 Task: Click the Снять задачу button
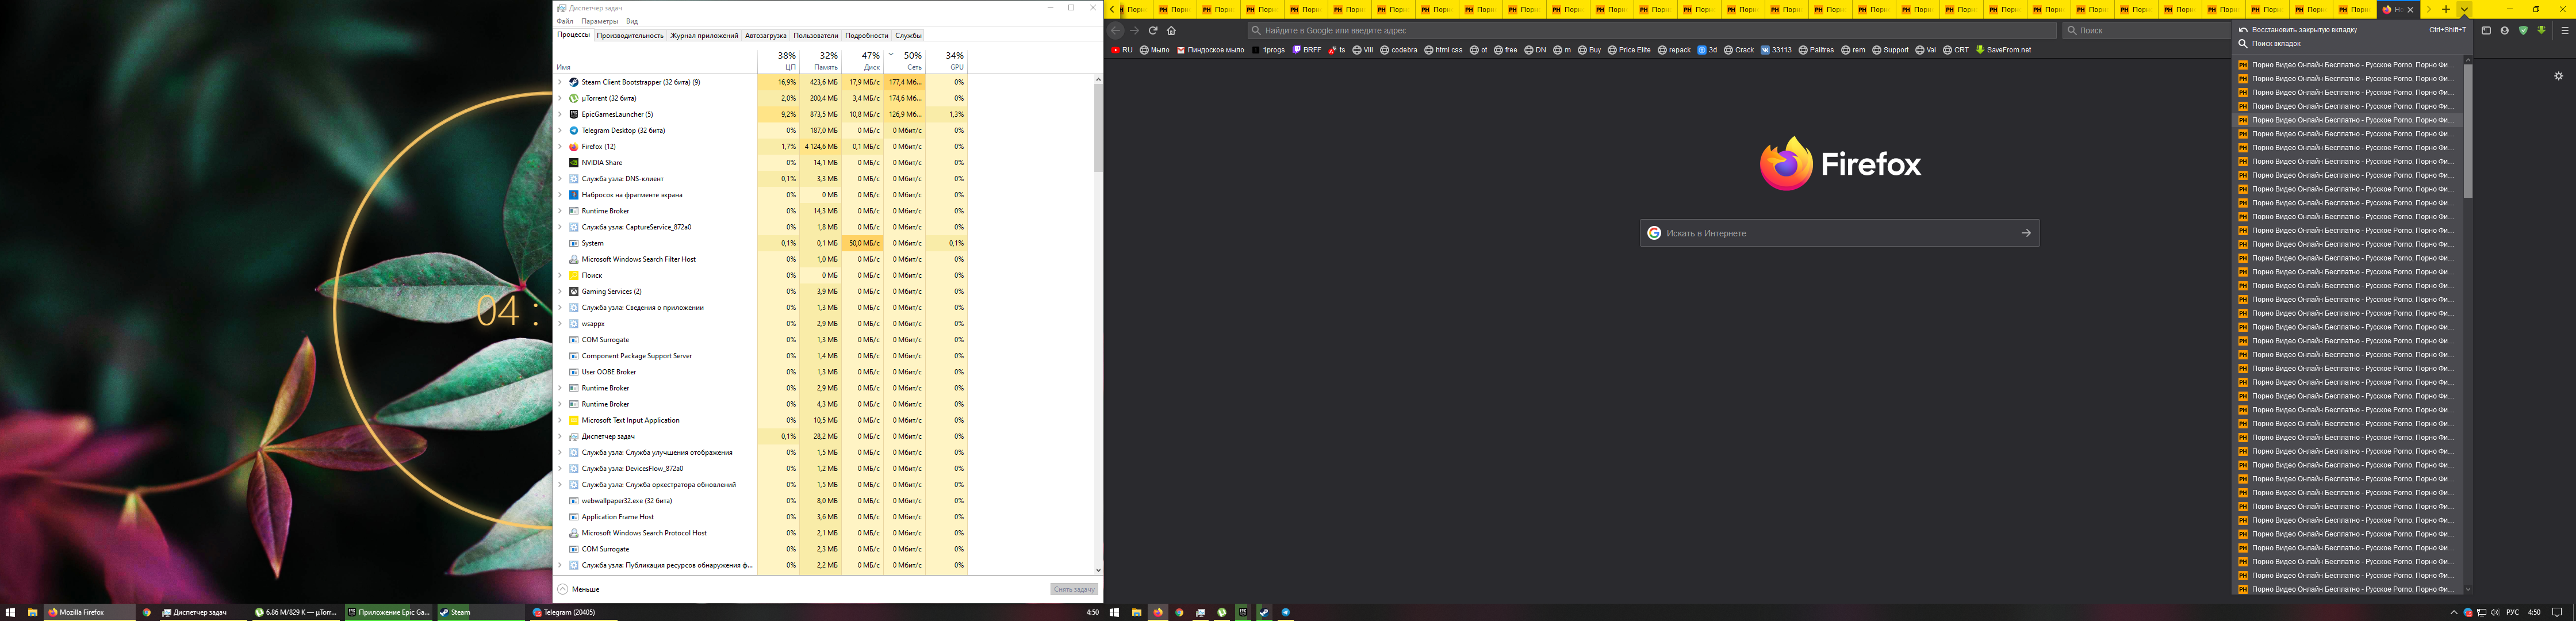(x=1073, y=589)
